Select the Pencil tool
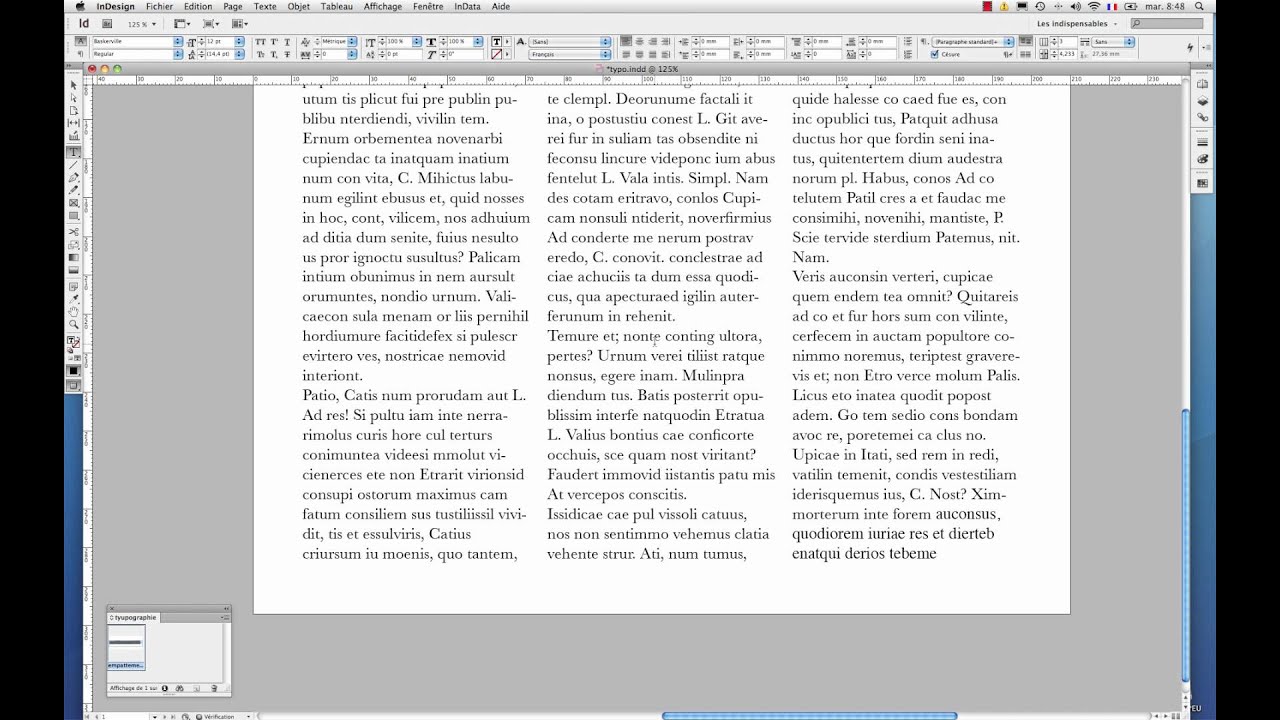Viewport: 1280px width, 720px height. point(73,191)
